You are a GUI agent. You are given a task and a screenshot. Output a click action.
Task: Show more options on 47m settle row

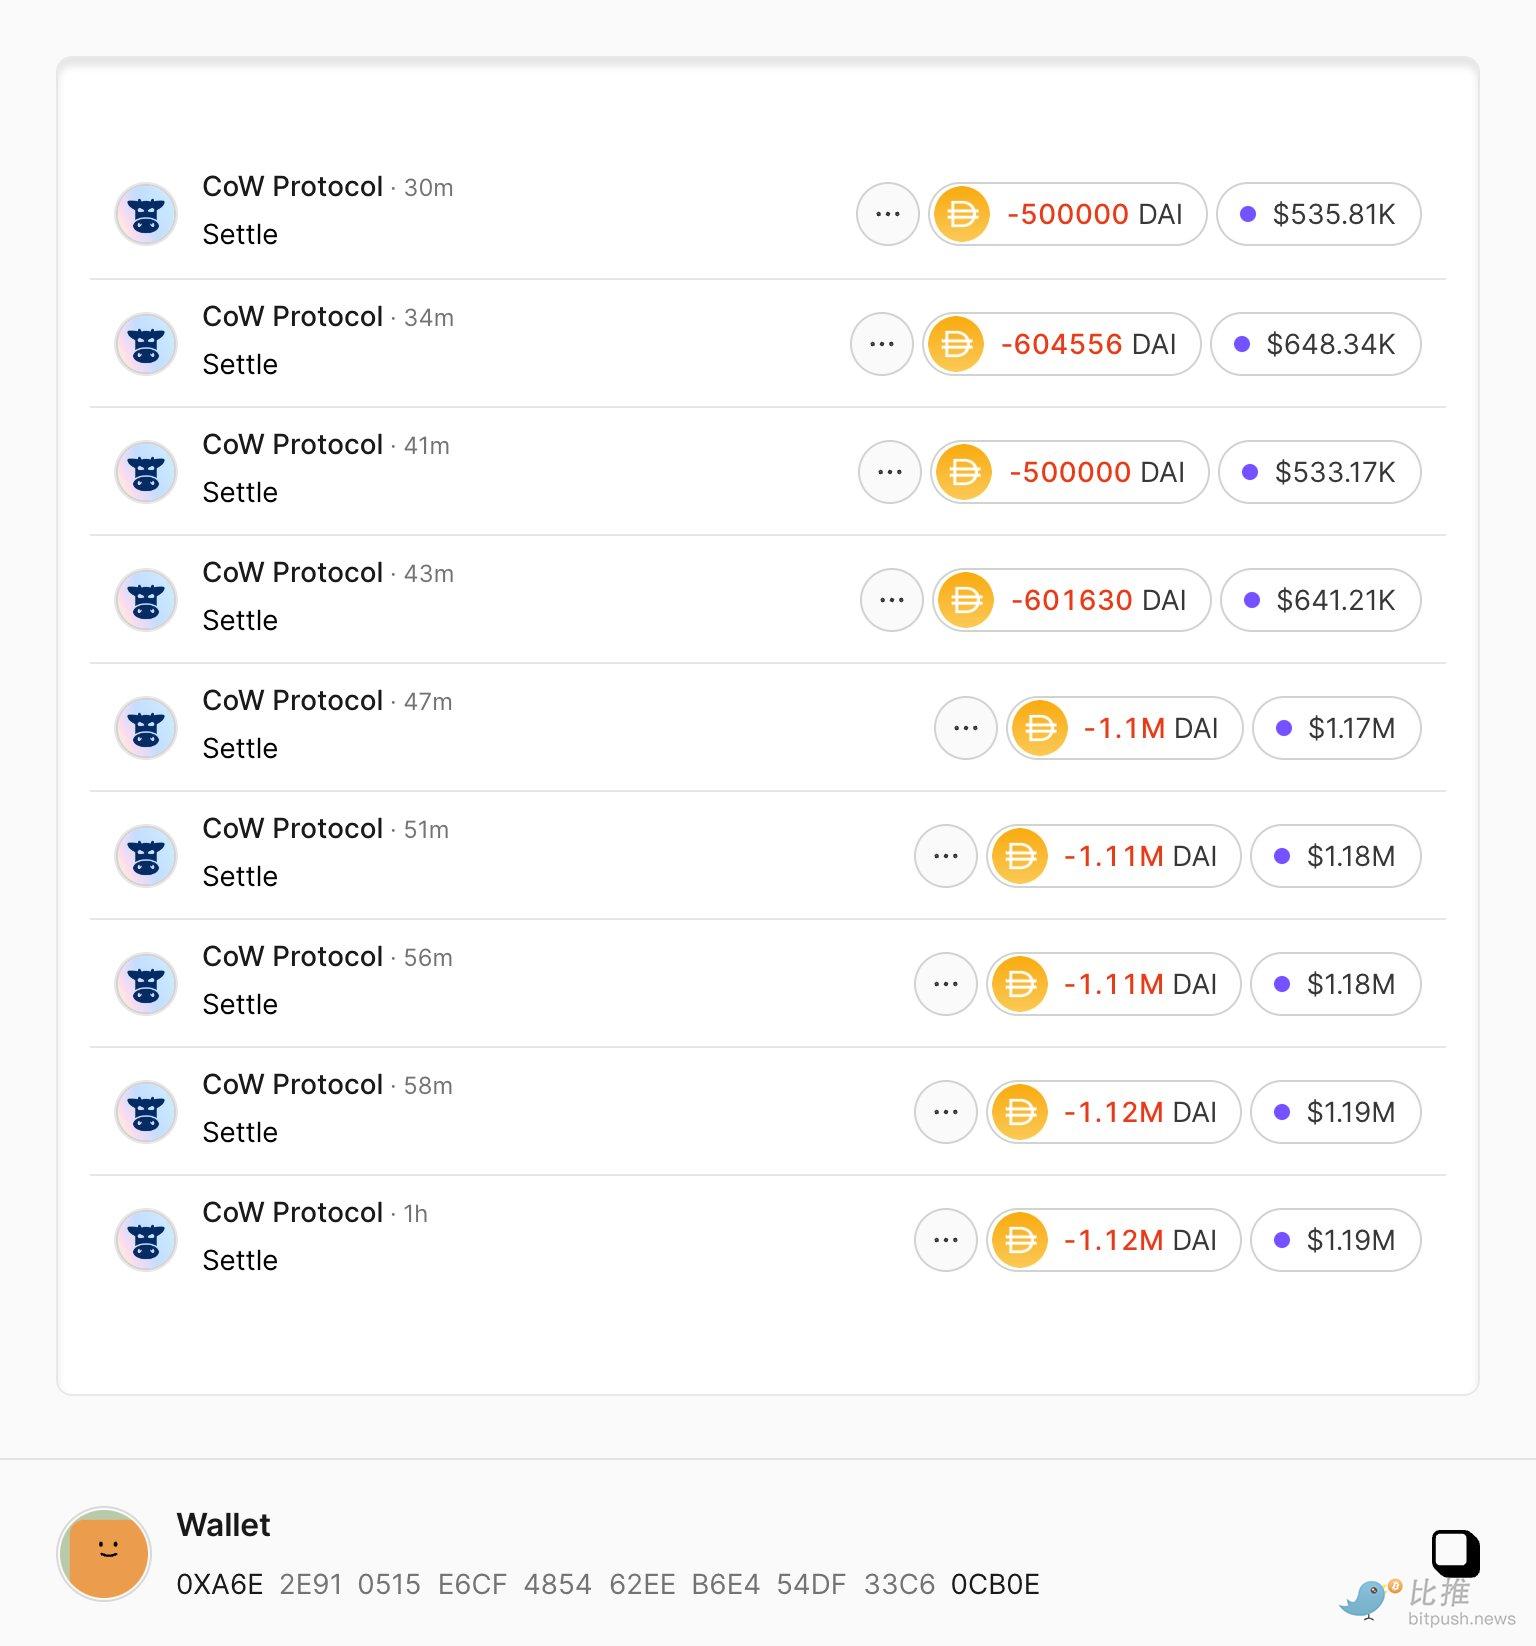966,728
